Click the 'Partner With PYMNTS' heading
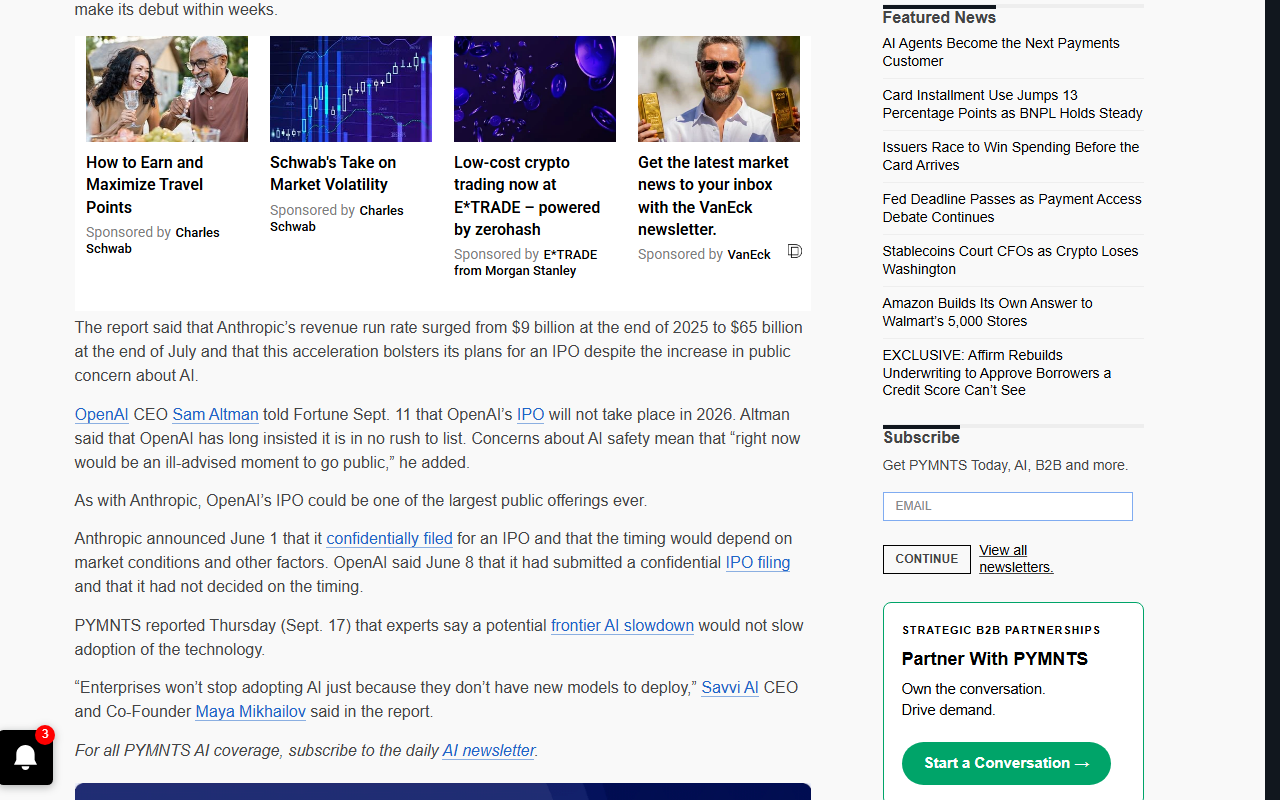The width and height of the screenshot is (1280, 800). click(995, 659)
